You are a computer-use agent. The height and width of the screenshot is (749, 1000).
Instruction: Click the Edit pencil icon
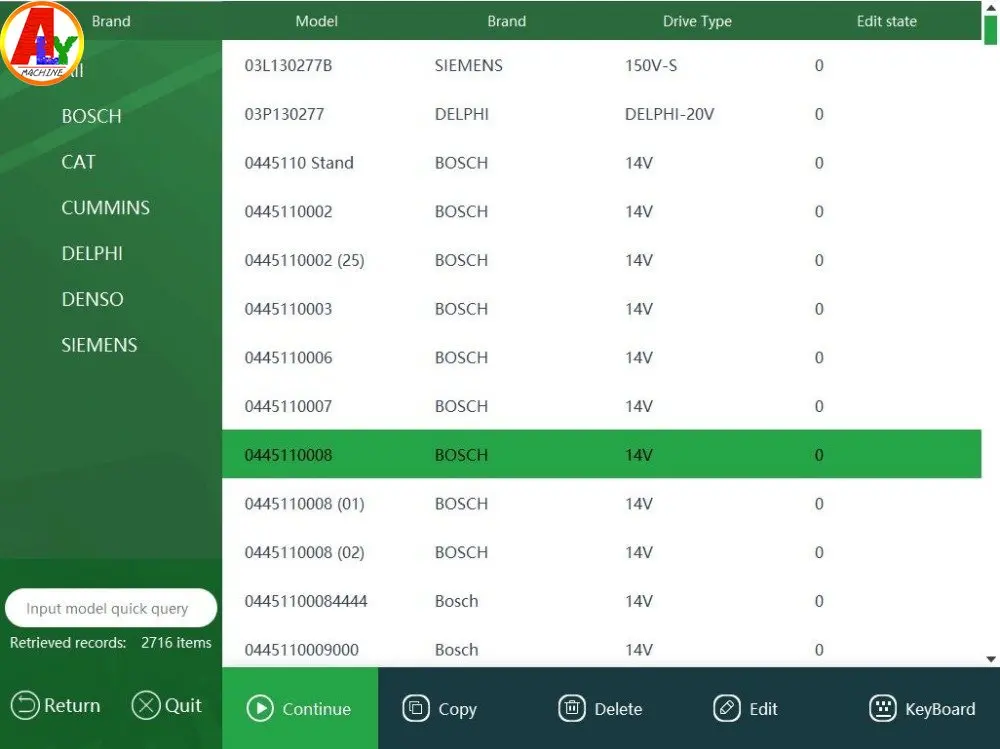[727, 708]
